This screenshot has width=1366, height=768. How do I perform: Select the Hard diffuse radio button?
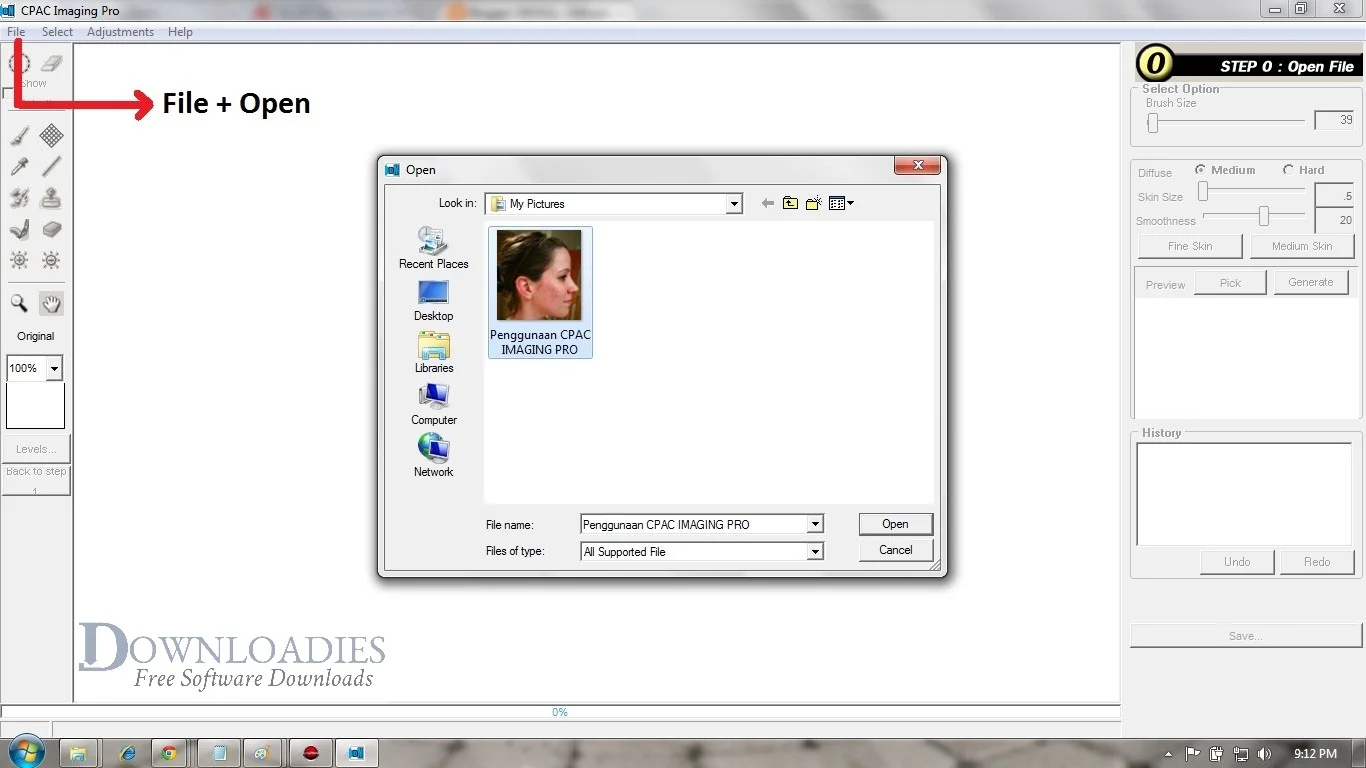click(x=1288, y=170)
